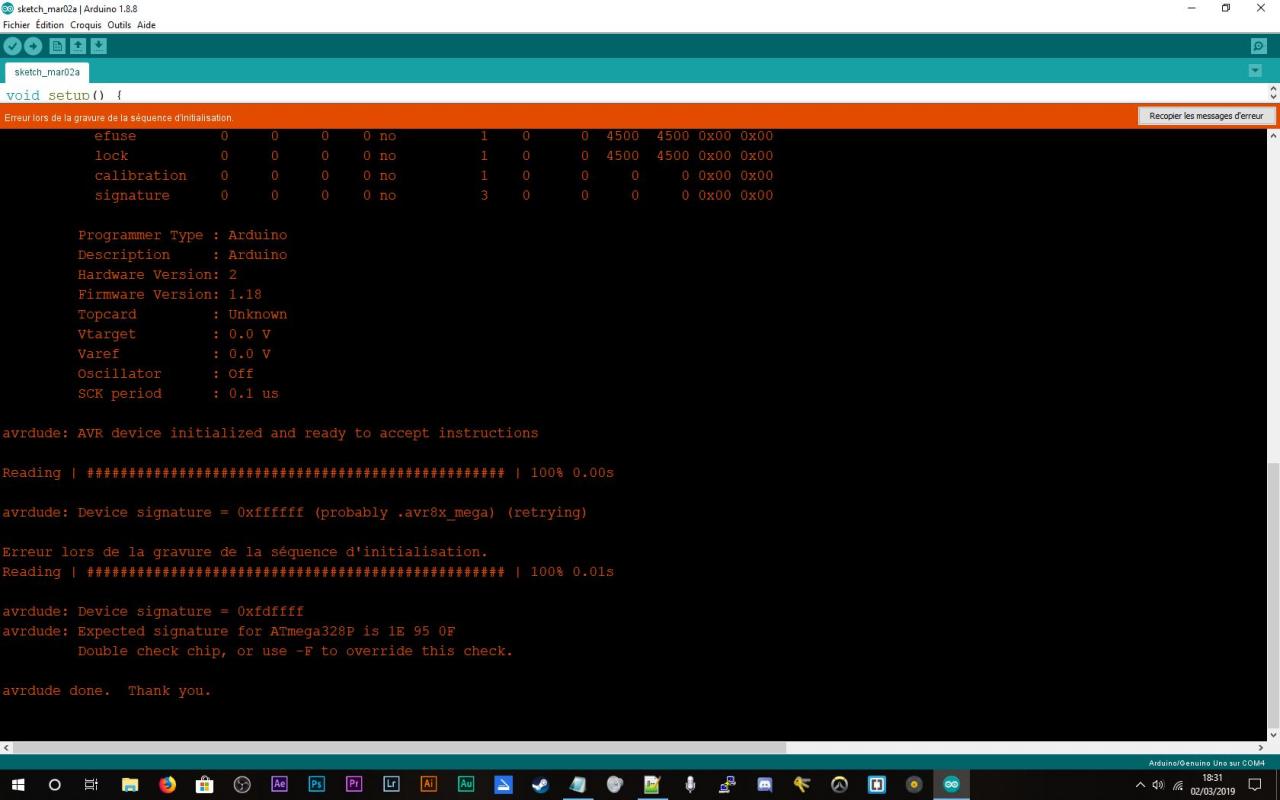This screenshot has height=800, width=1280.
Task: Open Microsoft Store from the taskbar
Action: [204, 784]
